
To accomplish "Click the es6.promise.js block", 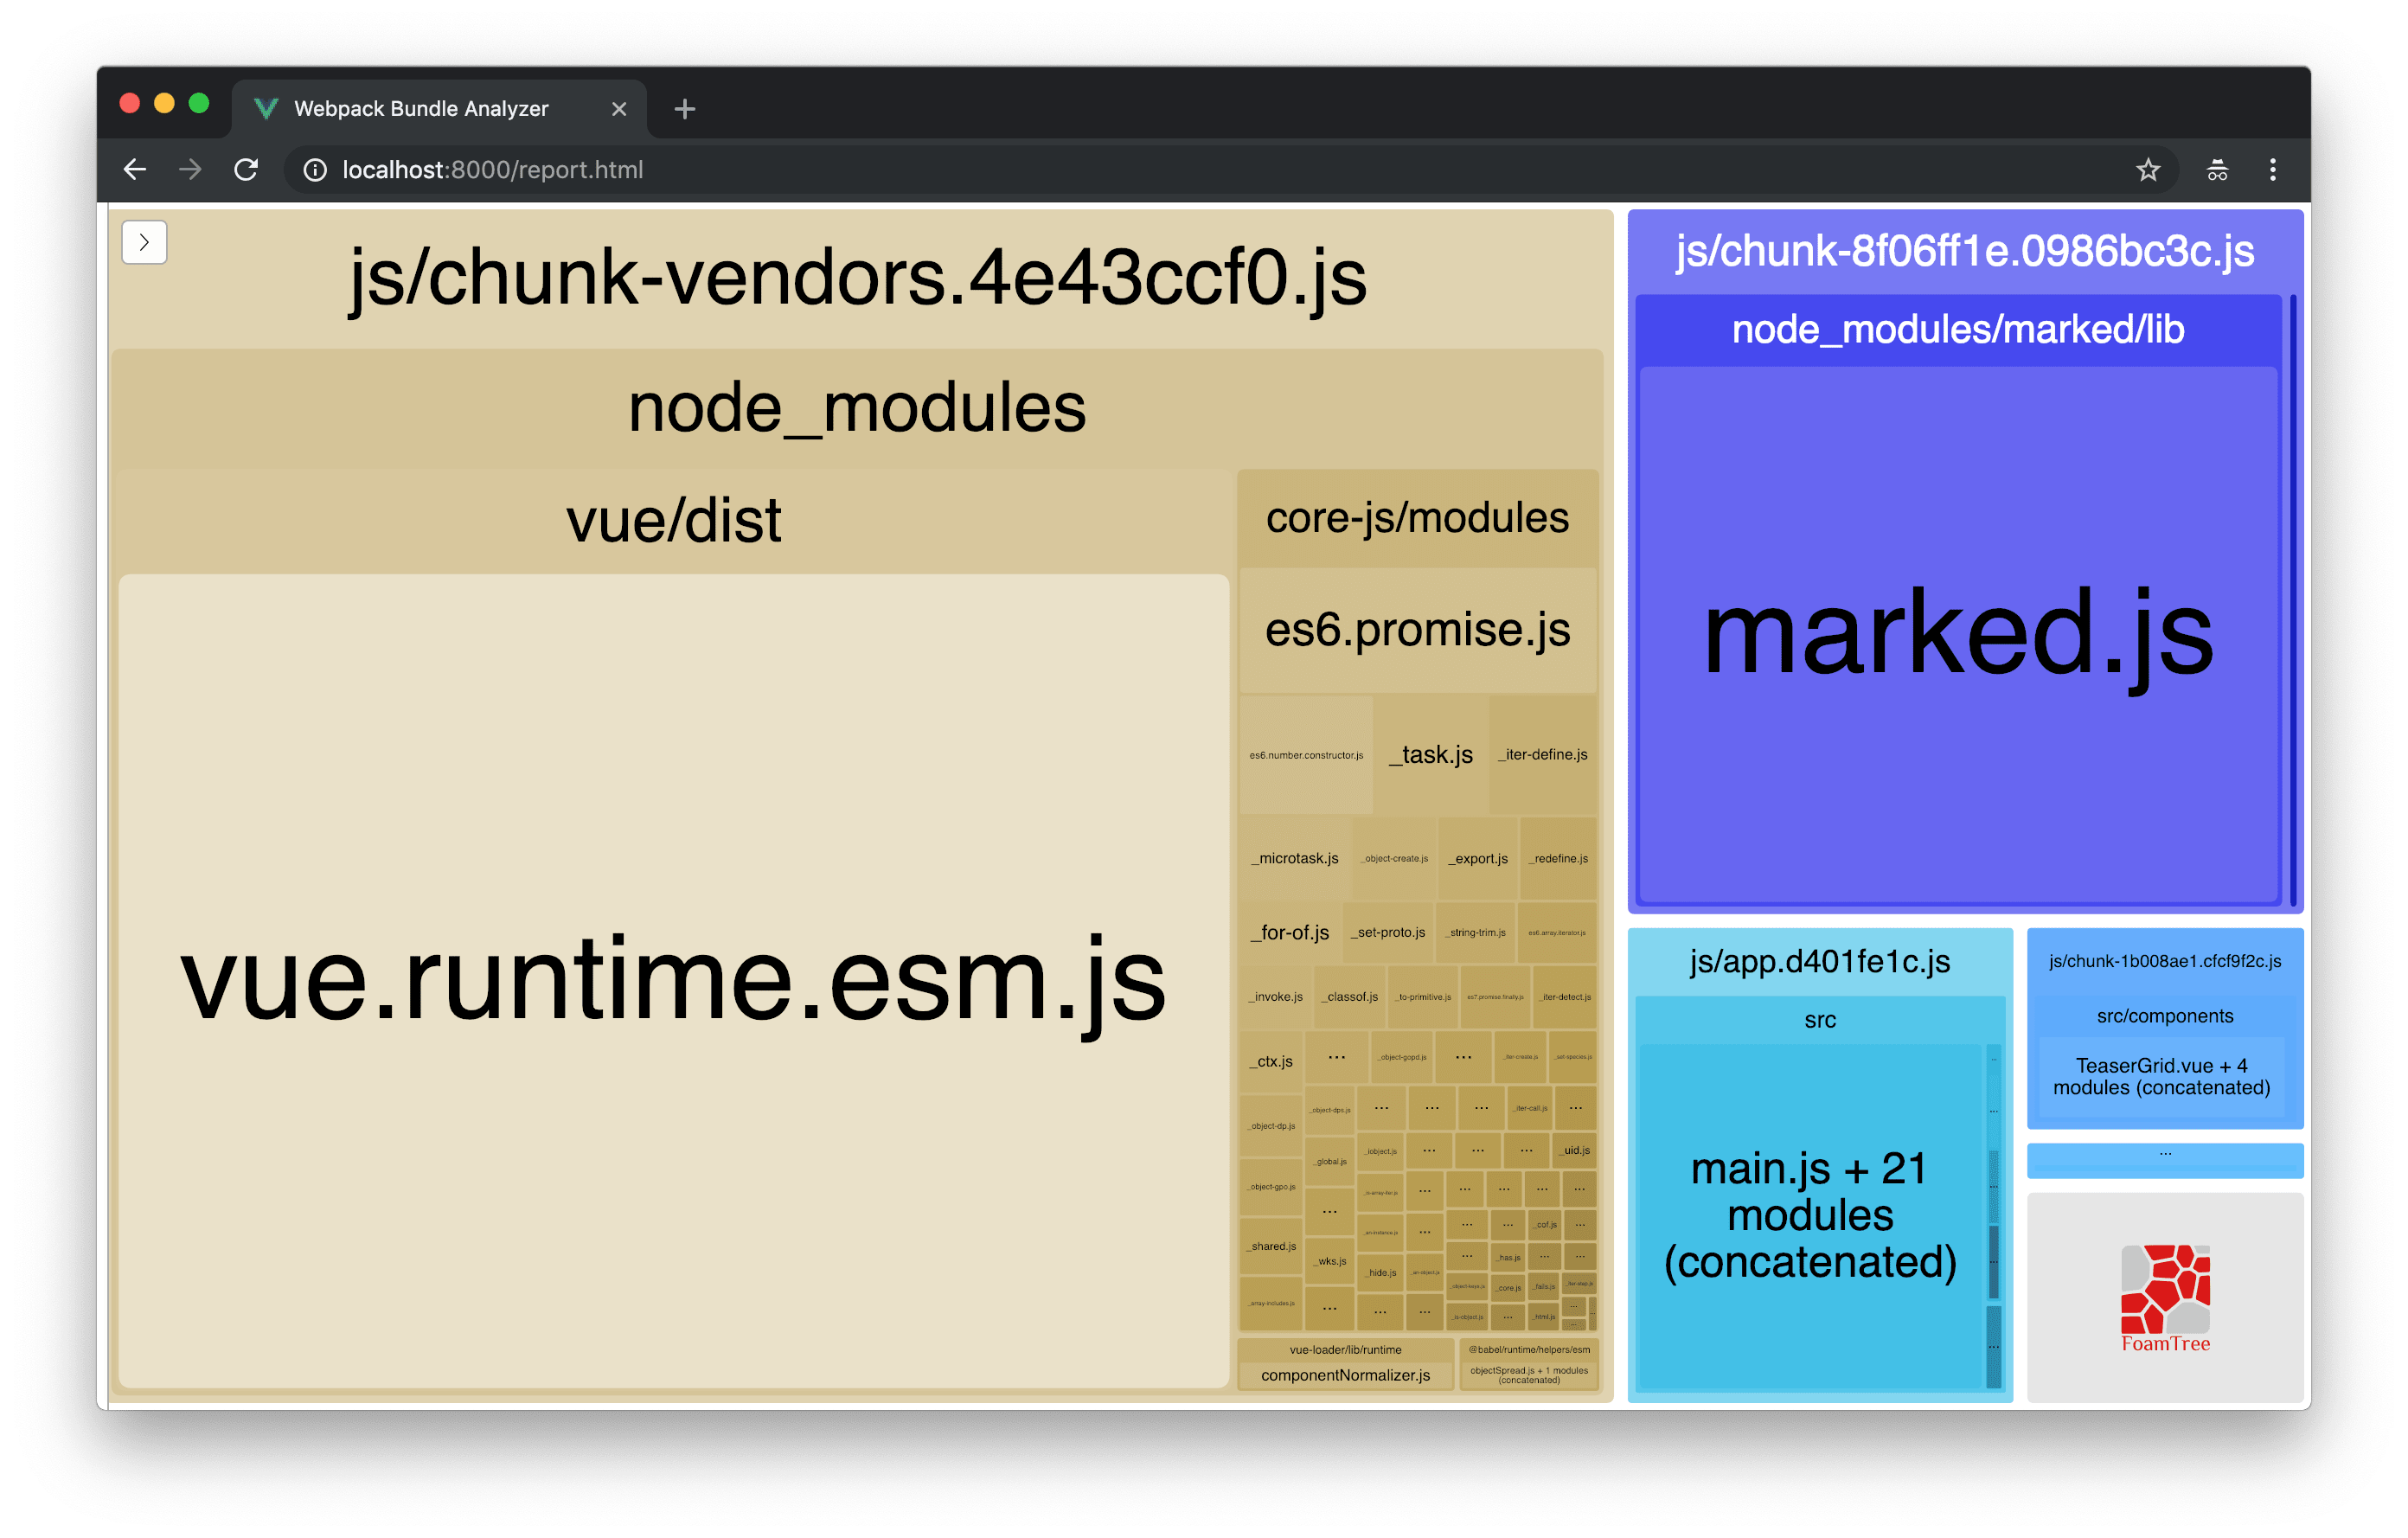I will click(1417, 630).
